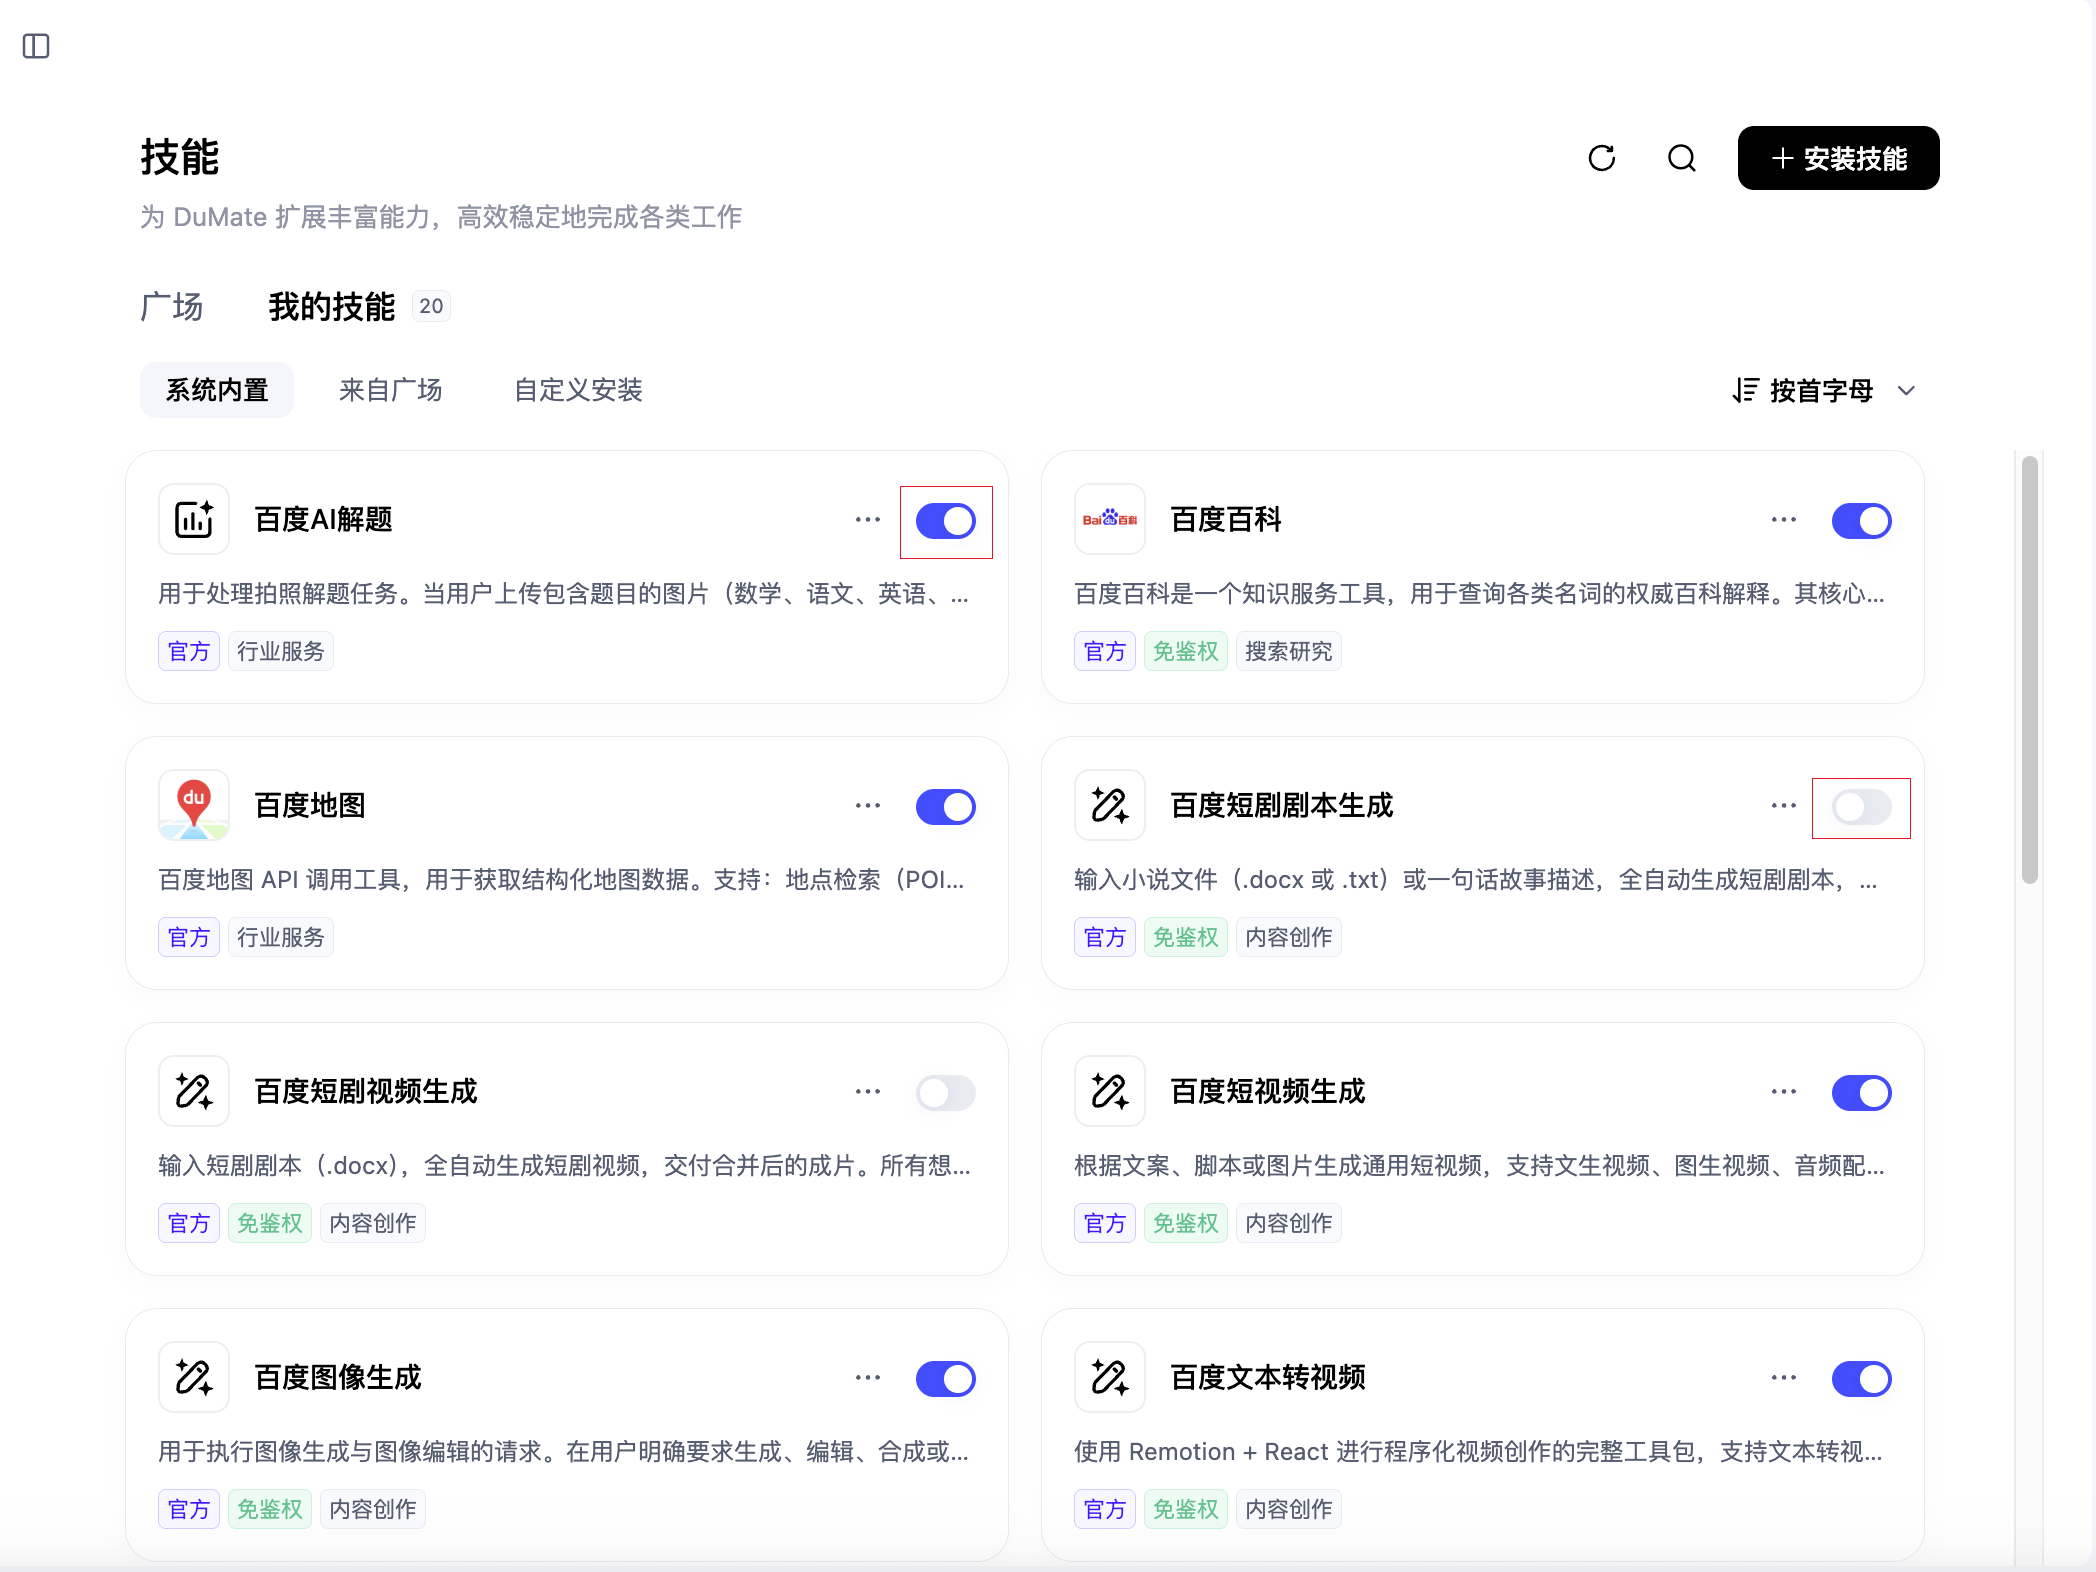This screenshot has width=2096, height=1572.
Task: Click the 百度图像生成 wand icon
Action: tap(194, 1377)
